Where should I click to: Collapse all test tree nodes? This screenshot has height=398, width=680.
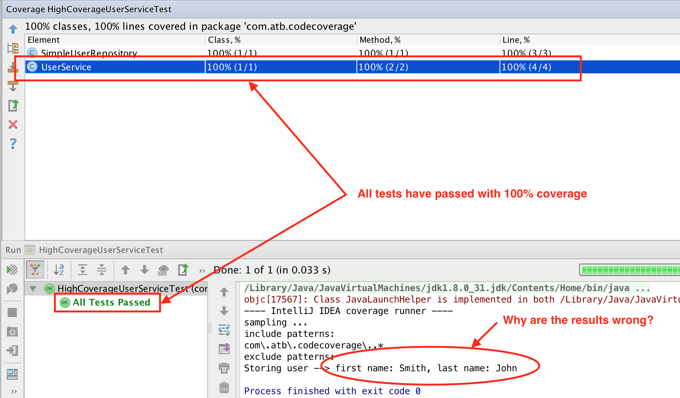point(101,270)
